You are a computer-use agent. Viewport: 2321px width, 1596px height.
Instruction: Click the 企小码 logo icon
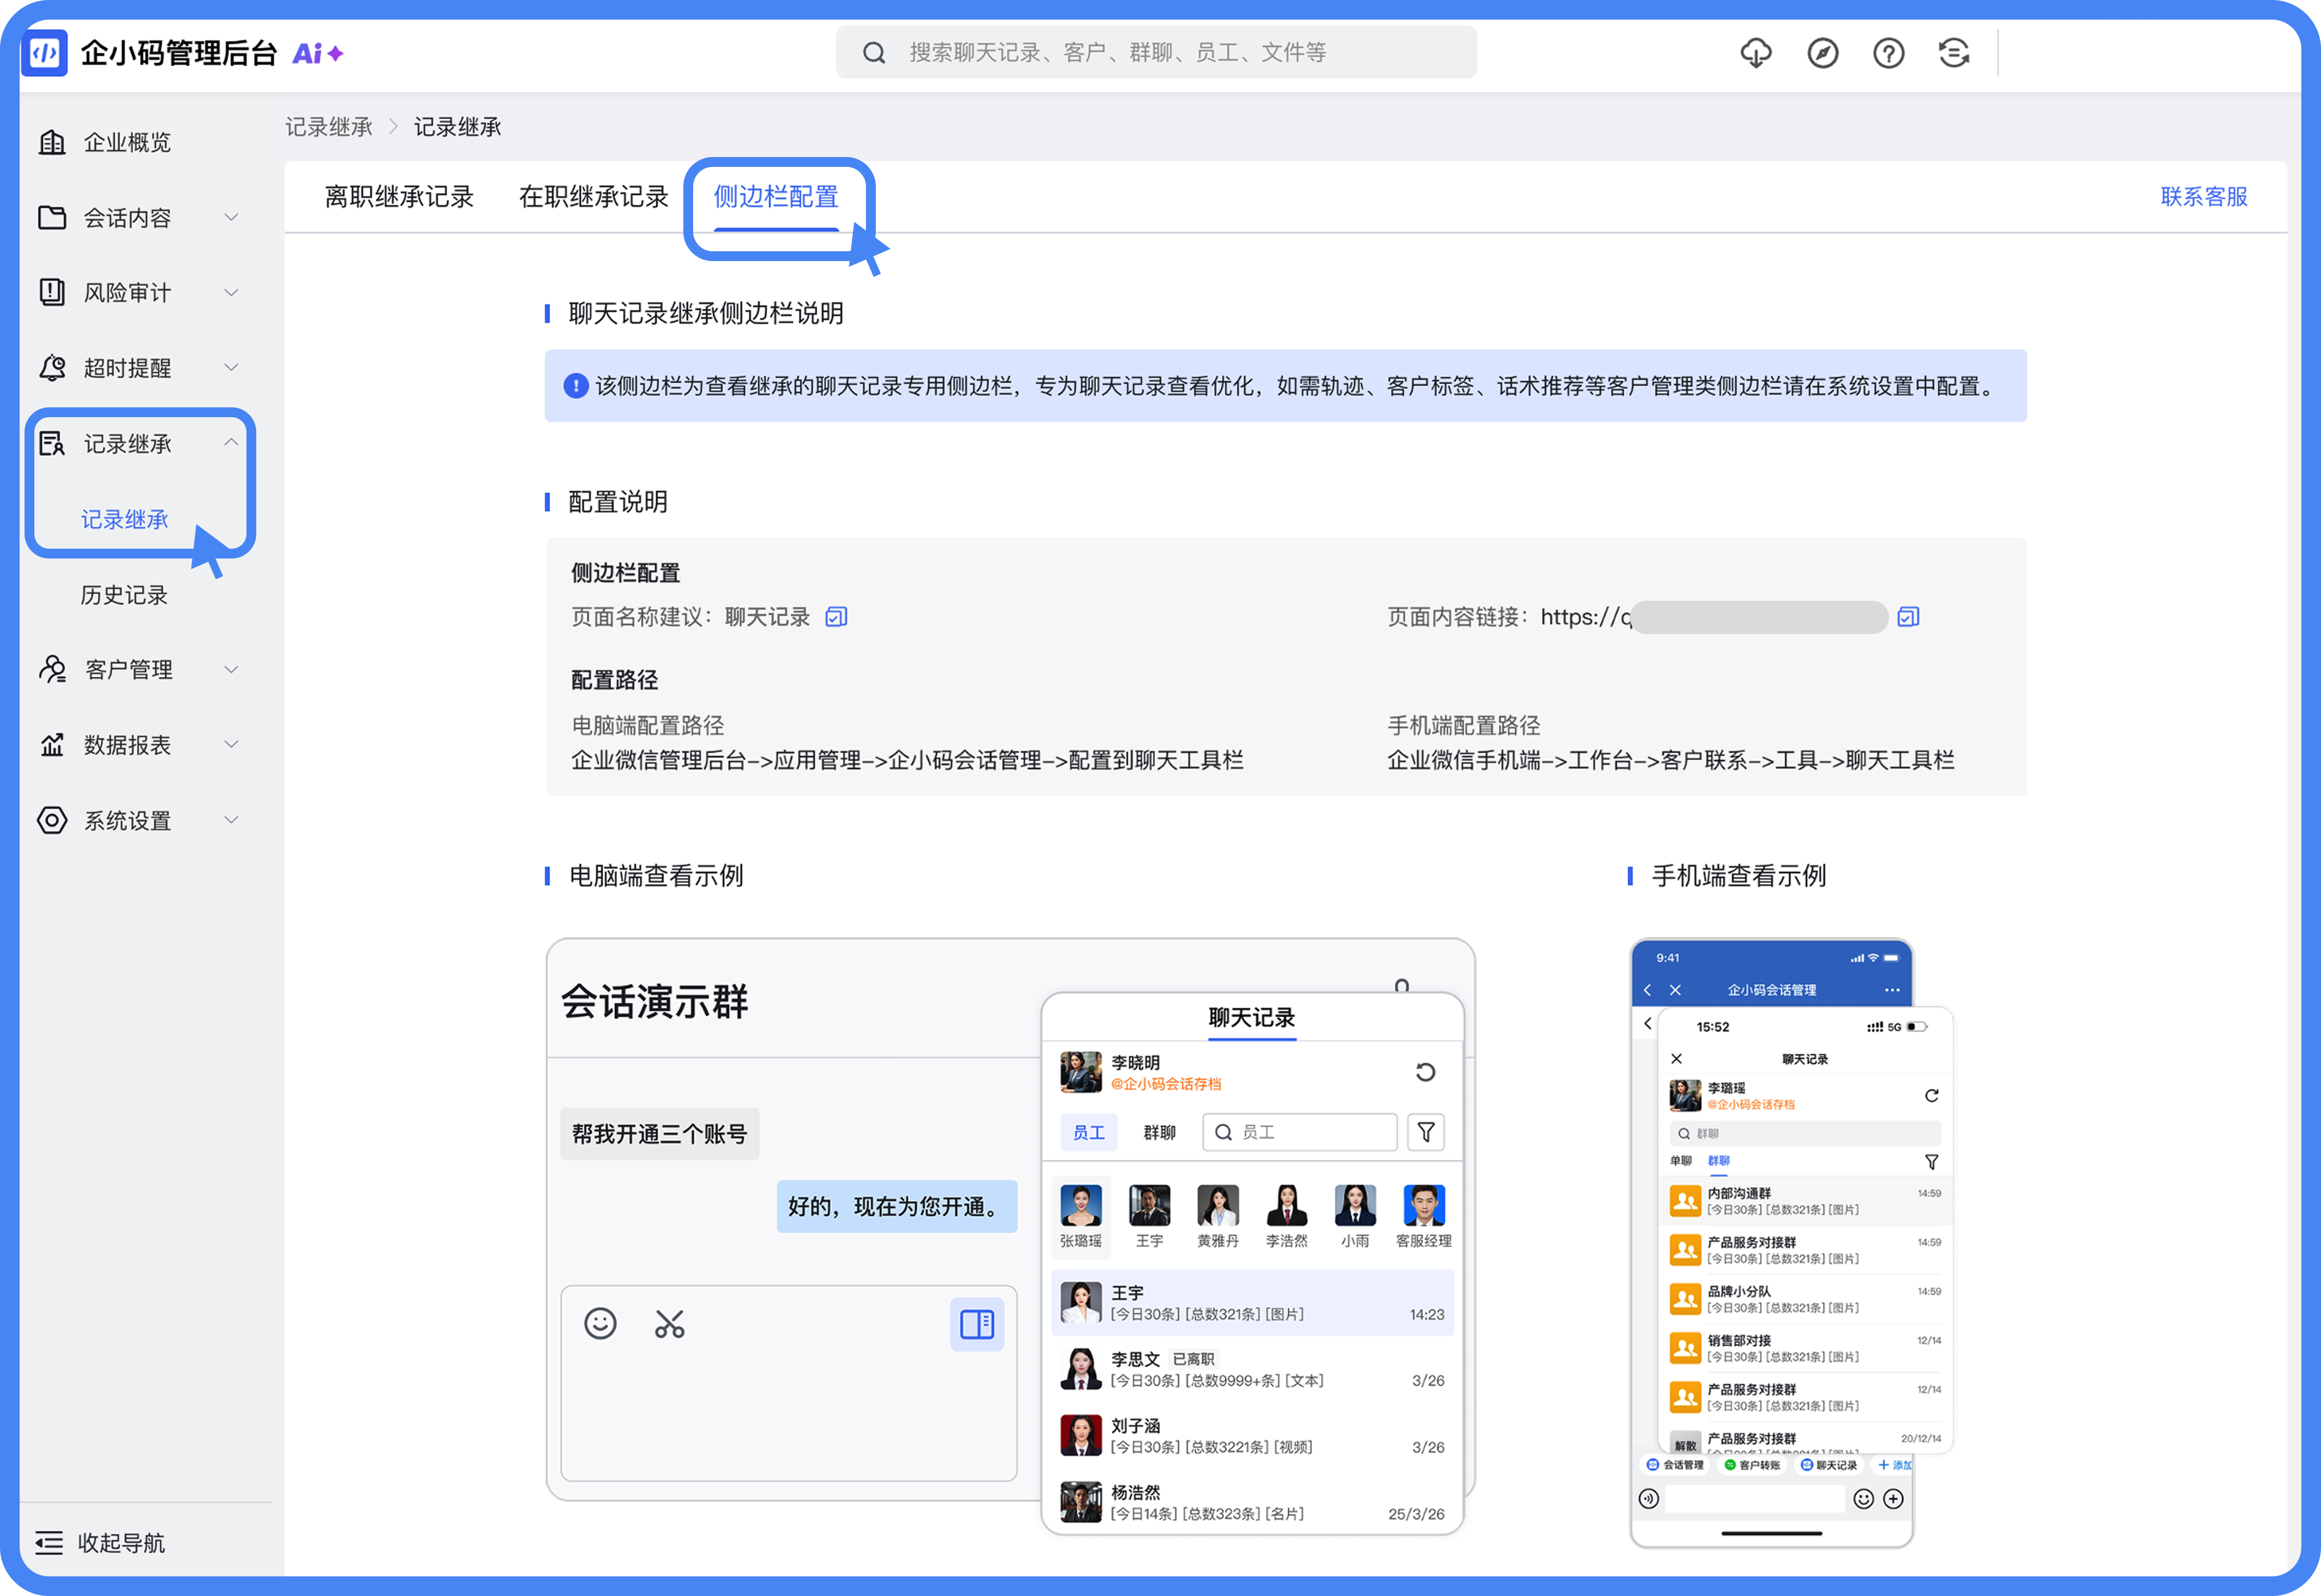pos(45,53)
